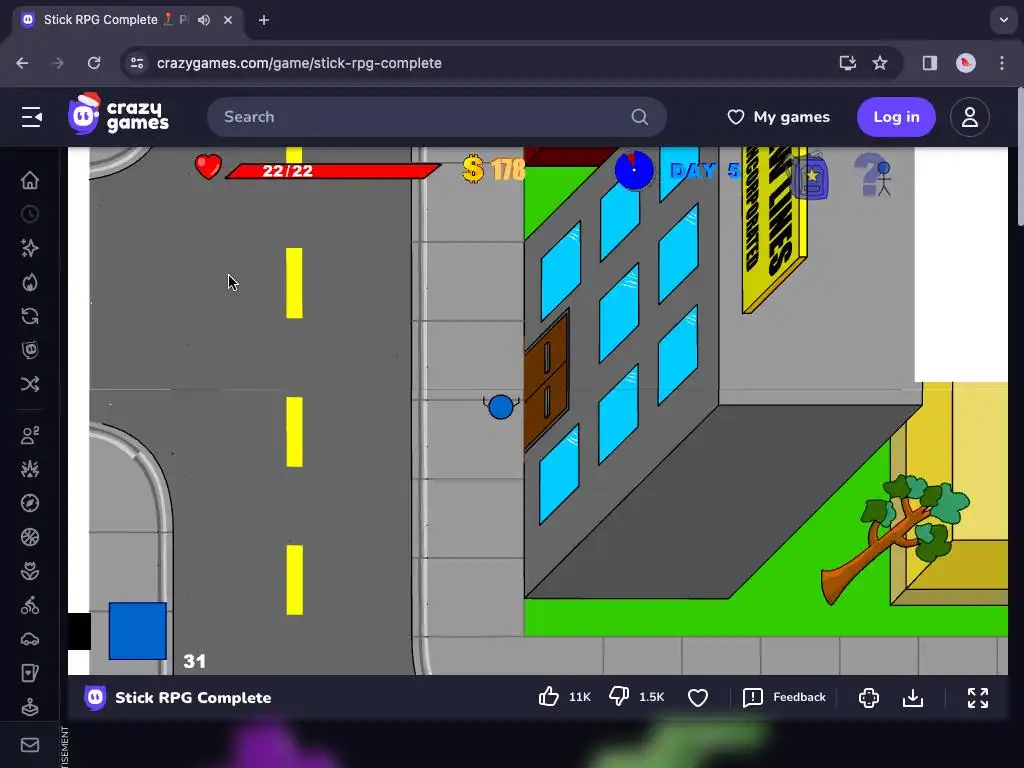Viewport: 1024px width, 768px height.
Task: Open the in-game help question mark
Action: (x=872, y=175)
